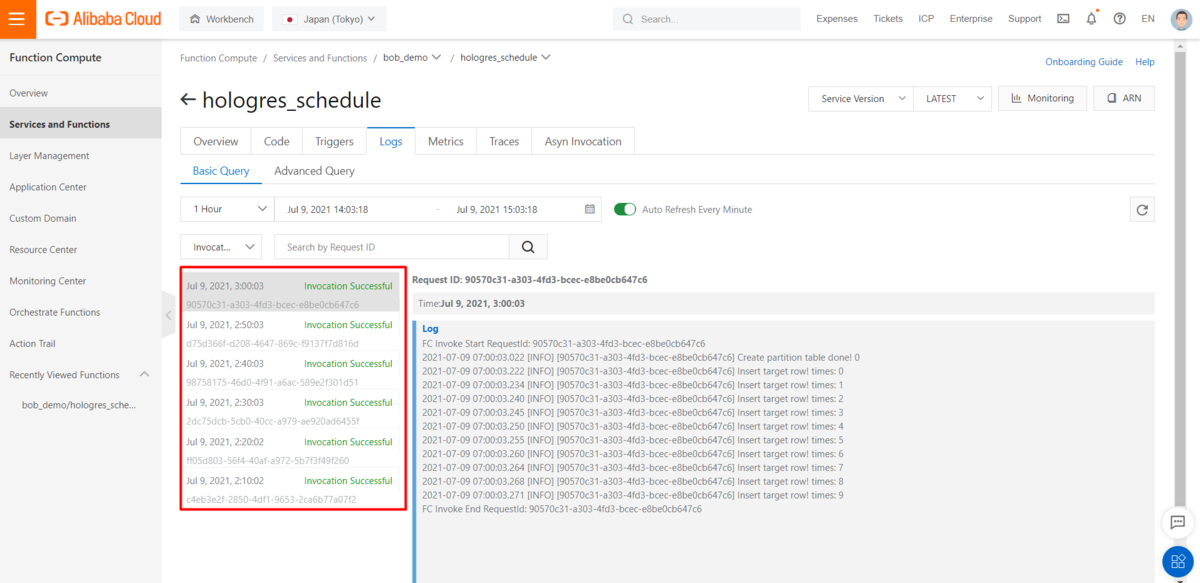Open Services and Functions in sidebar
Viewport: 1200px width, 583px height.
[80, 124]
